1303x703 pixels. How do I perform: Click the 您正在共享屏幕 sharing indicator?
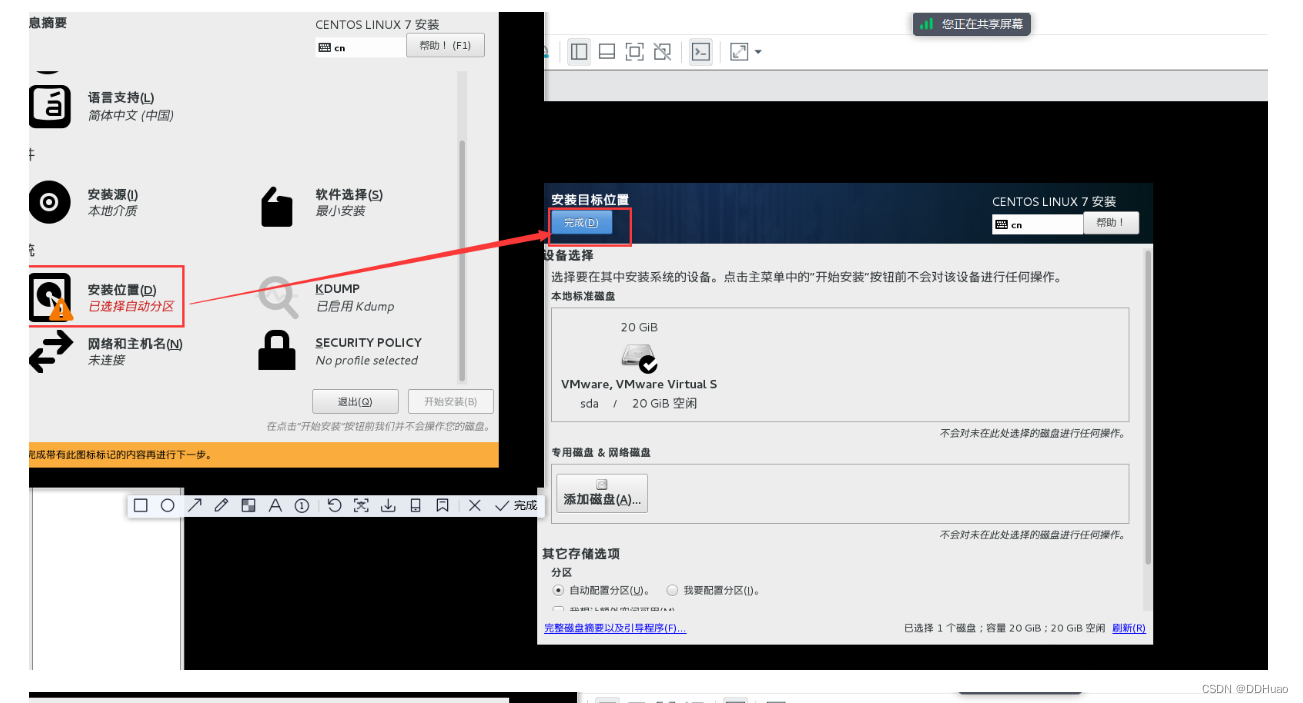[972, 24]
